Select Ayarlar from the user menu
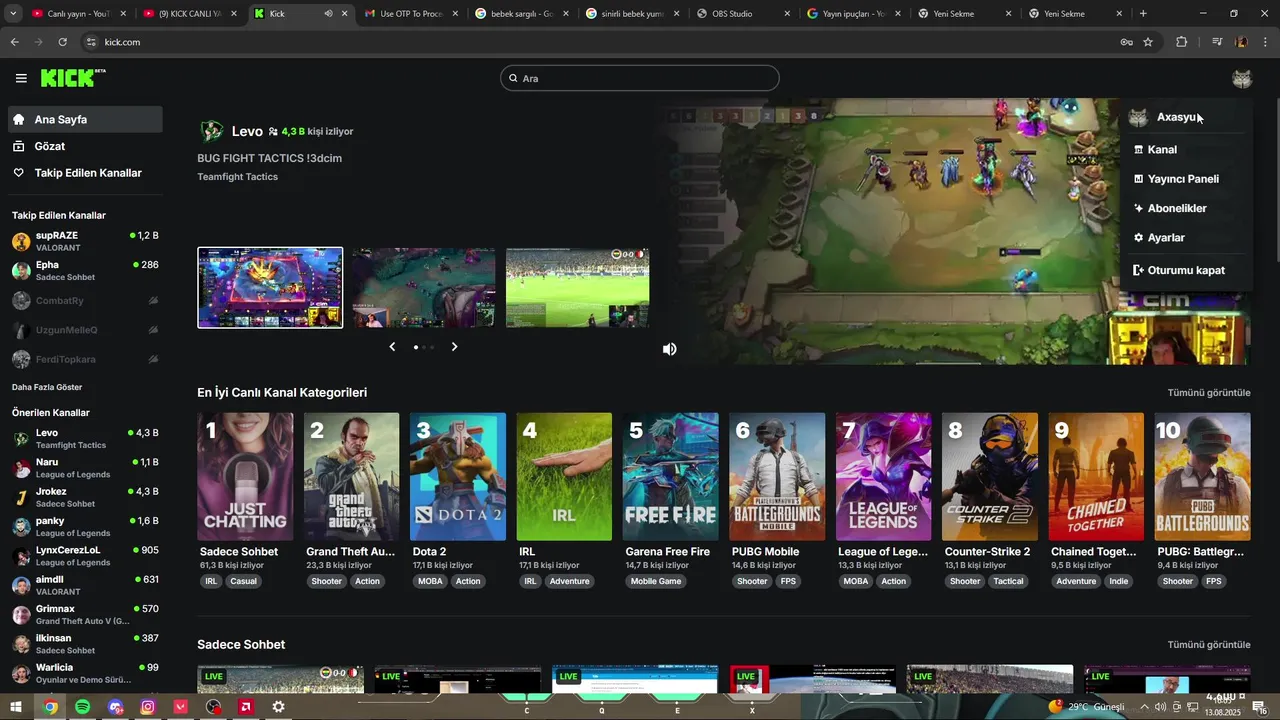This screenshot has width=1280, height=720. pos(1186,238)
